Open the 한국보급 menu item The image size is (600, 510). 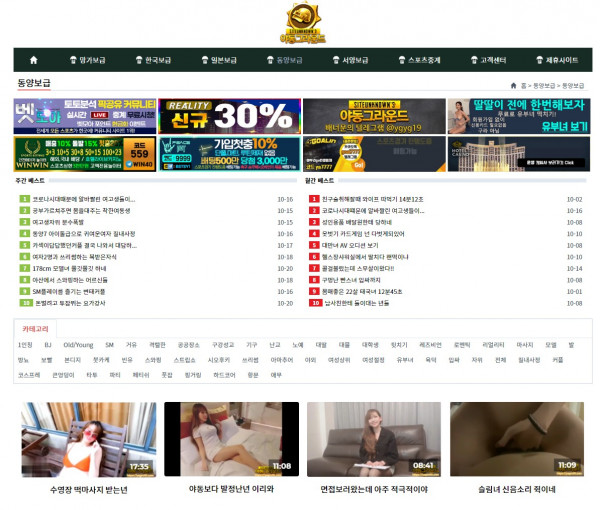coord(158,60)
